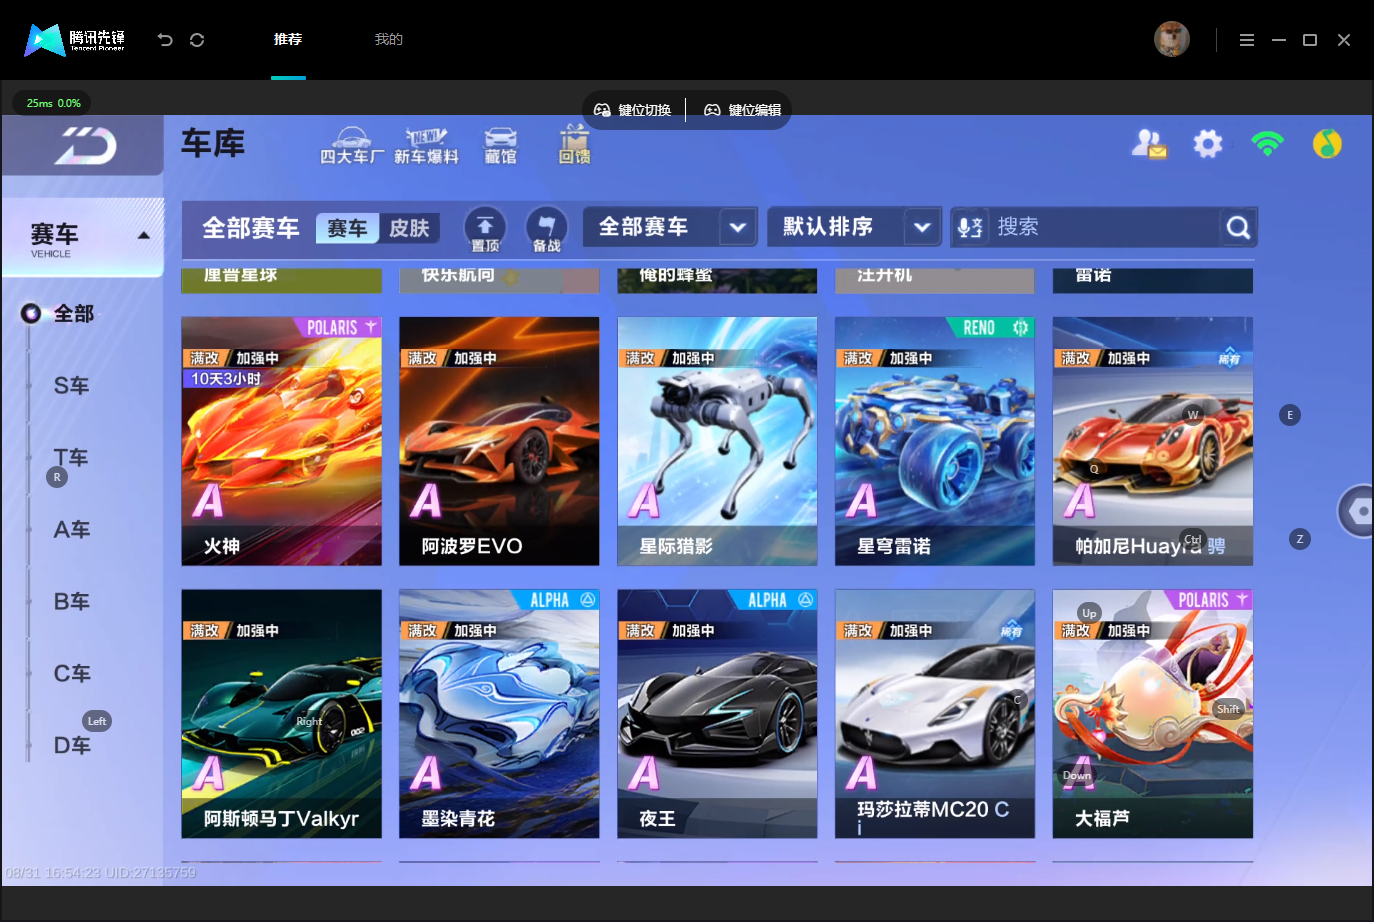The height and width of the screenshot is (922, 1374).
Task: Switch to the 赛车 toggle tab
Action: click(x=347, y=228)
